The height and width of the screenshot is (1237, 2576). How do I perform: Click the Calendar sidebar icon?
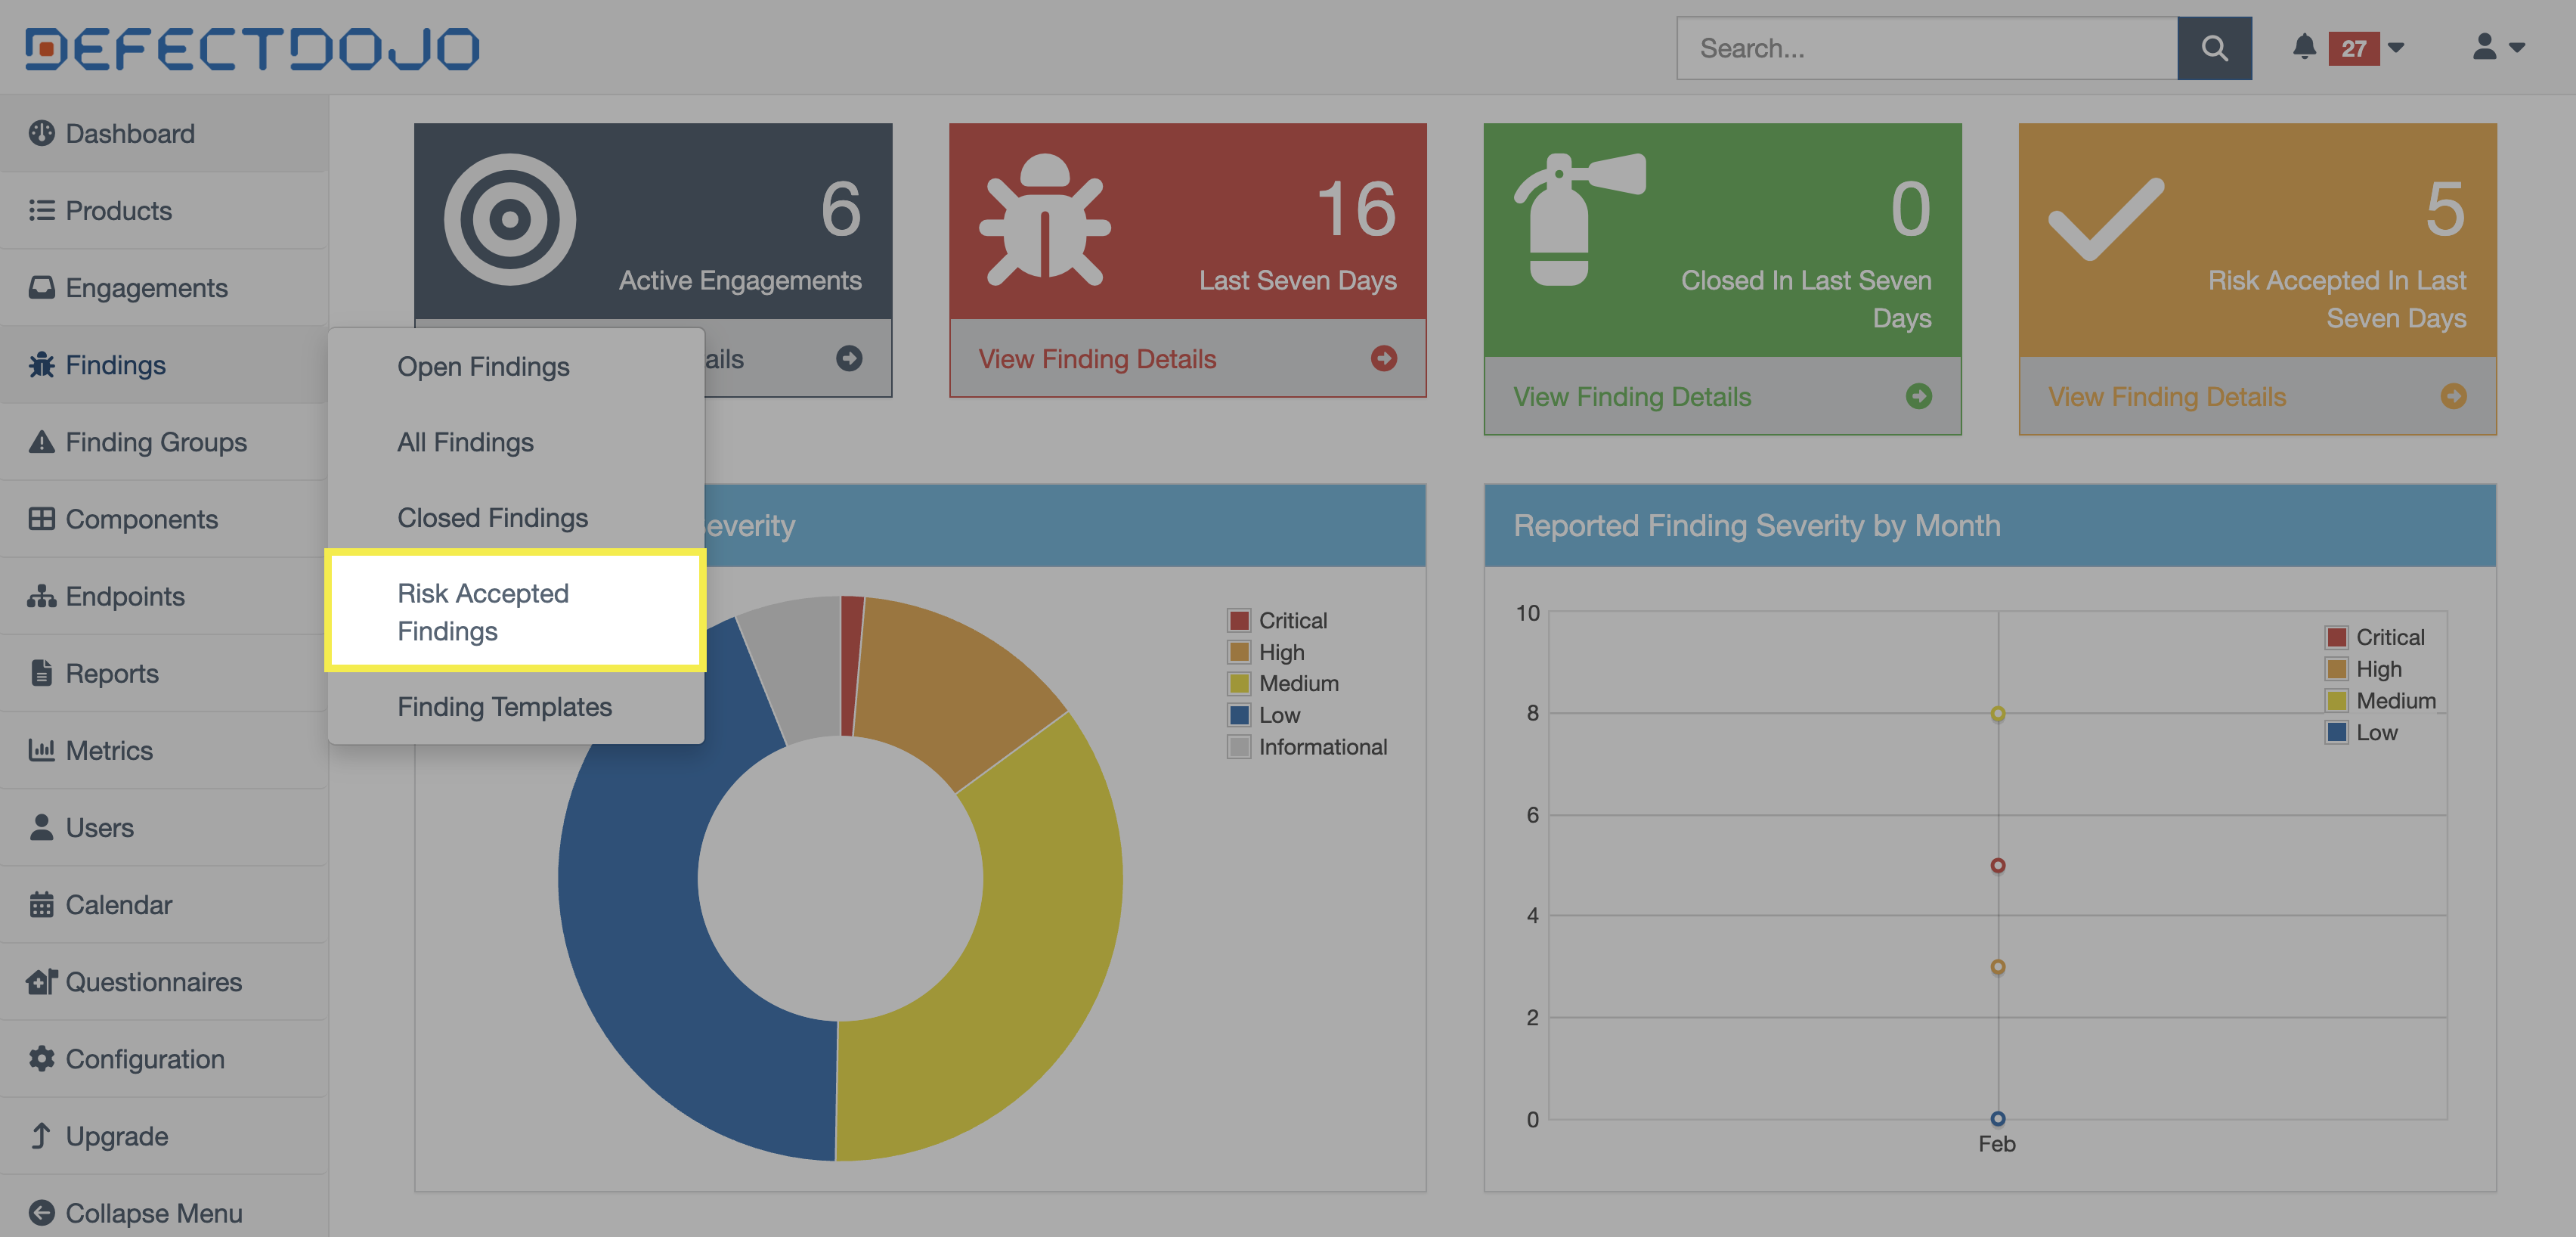[41, 905]
